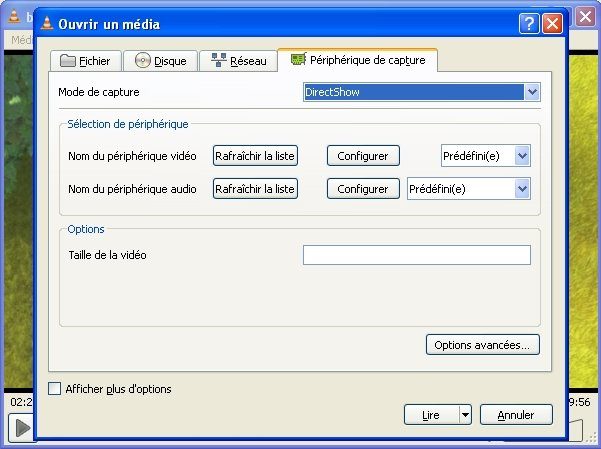
Task: Cancel with the Annuler button
Action: click(516, 415)
